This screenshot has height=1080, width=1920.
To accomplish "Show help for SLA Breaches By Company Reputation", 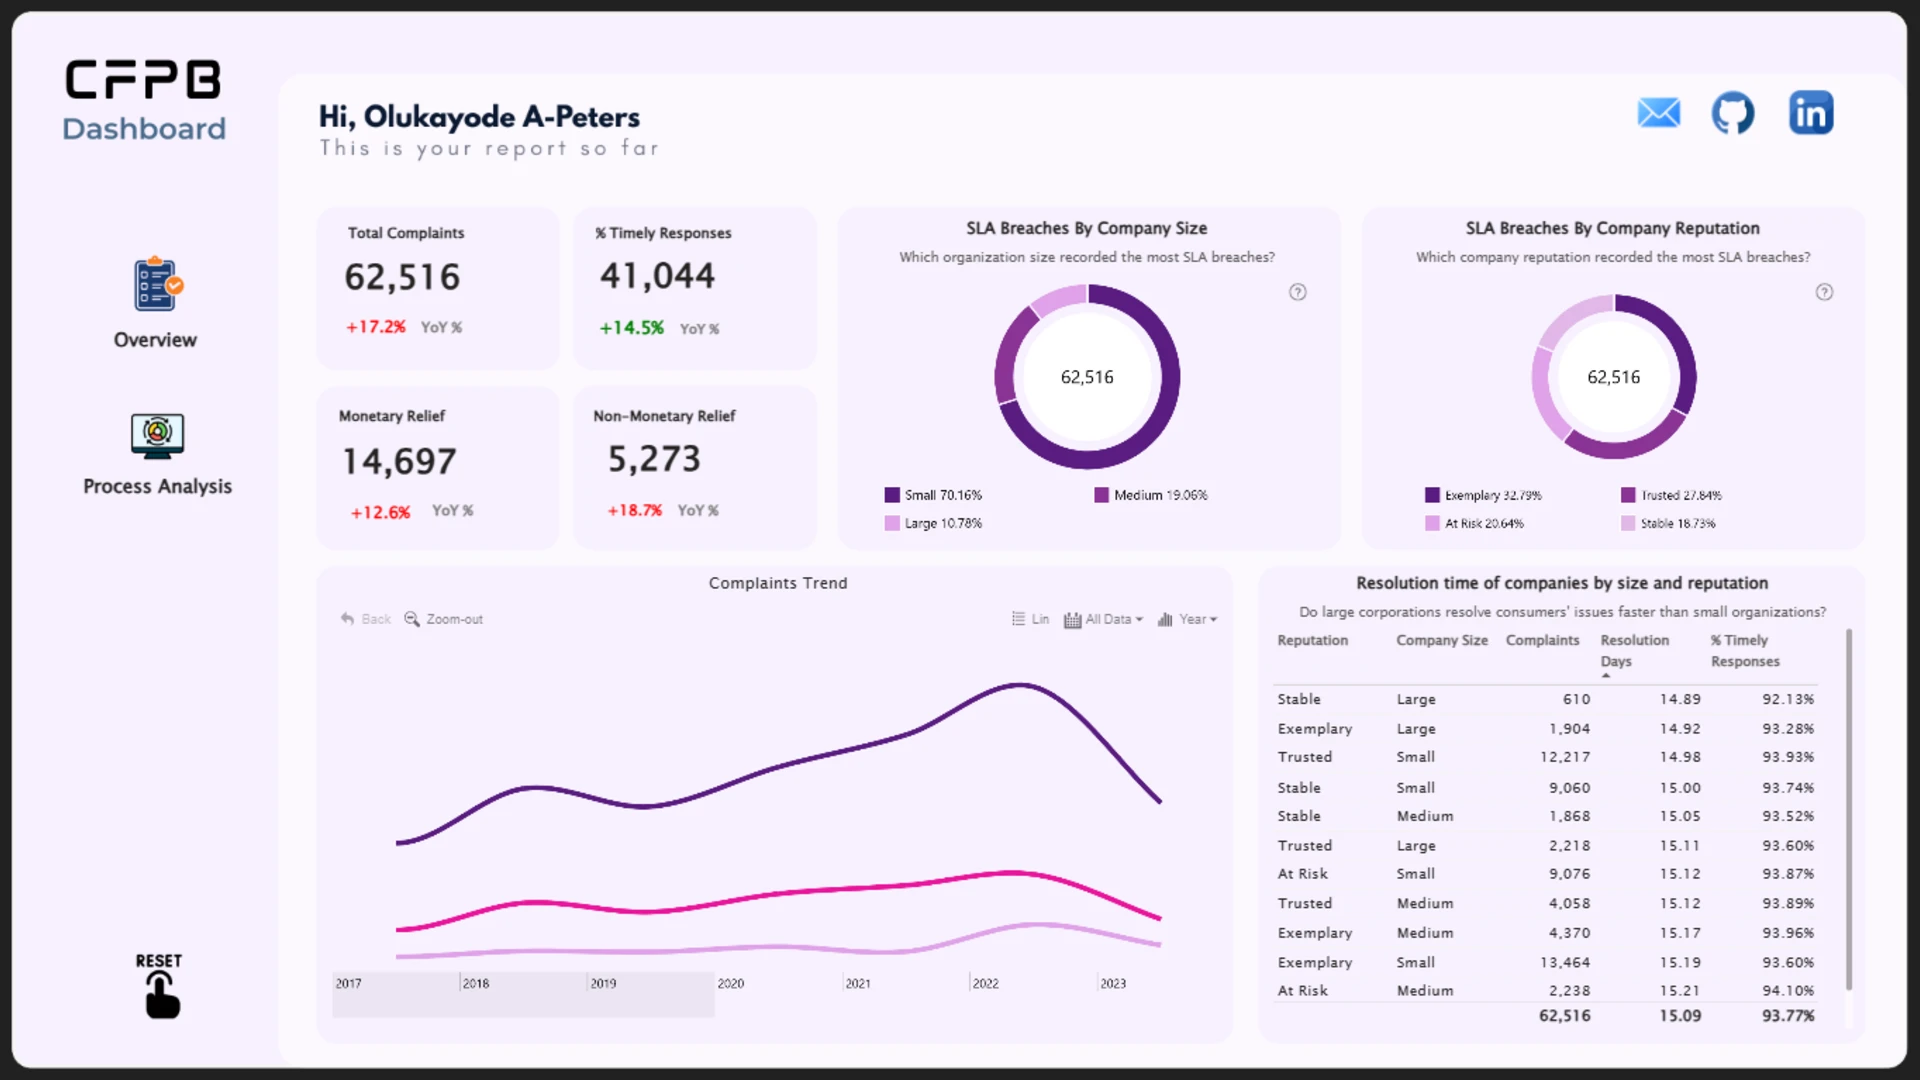I will tap(1825, 292).
